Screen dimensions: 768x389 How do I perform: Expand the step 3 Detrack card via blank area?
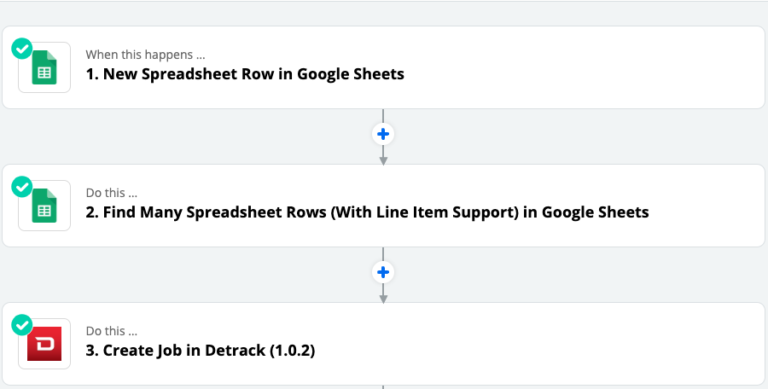click(x=539, y=344)
